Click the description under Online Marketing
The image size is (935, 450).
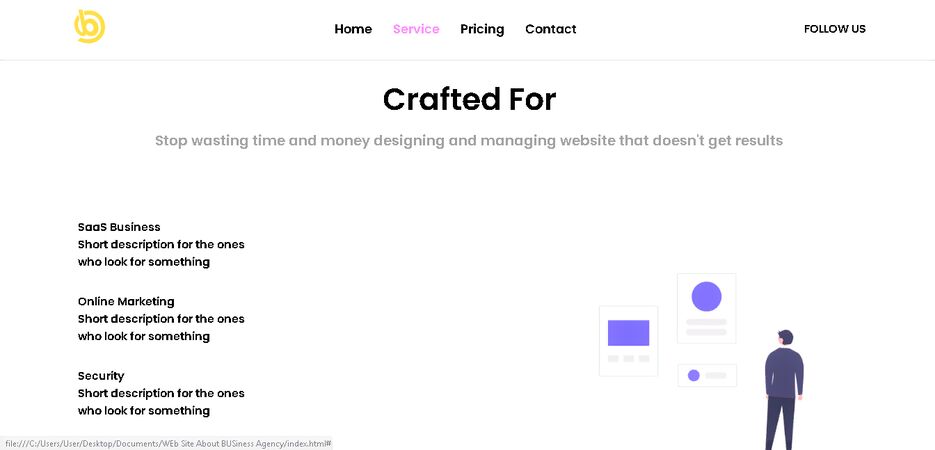(161, 328)
